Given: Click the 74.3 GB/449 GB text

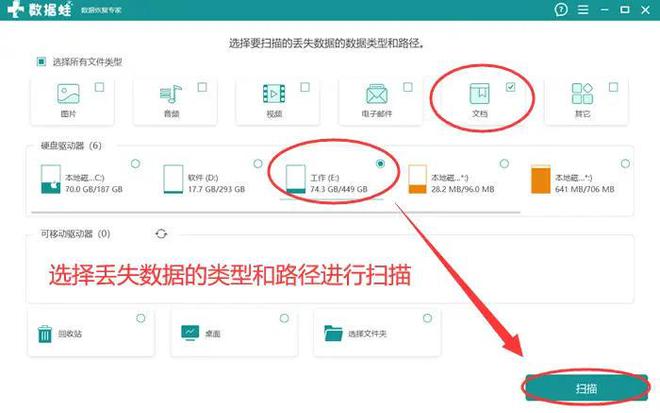Looking at the screenshot, I should (339, 189).
